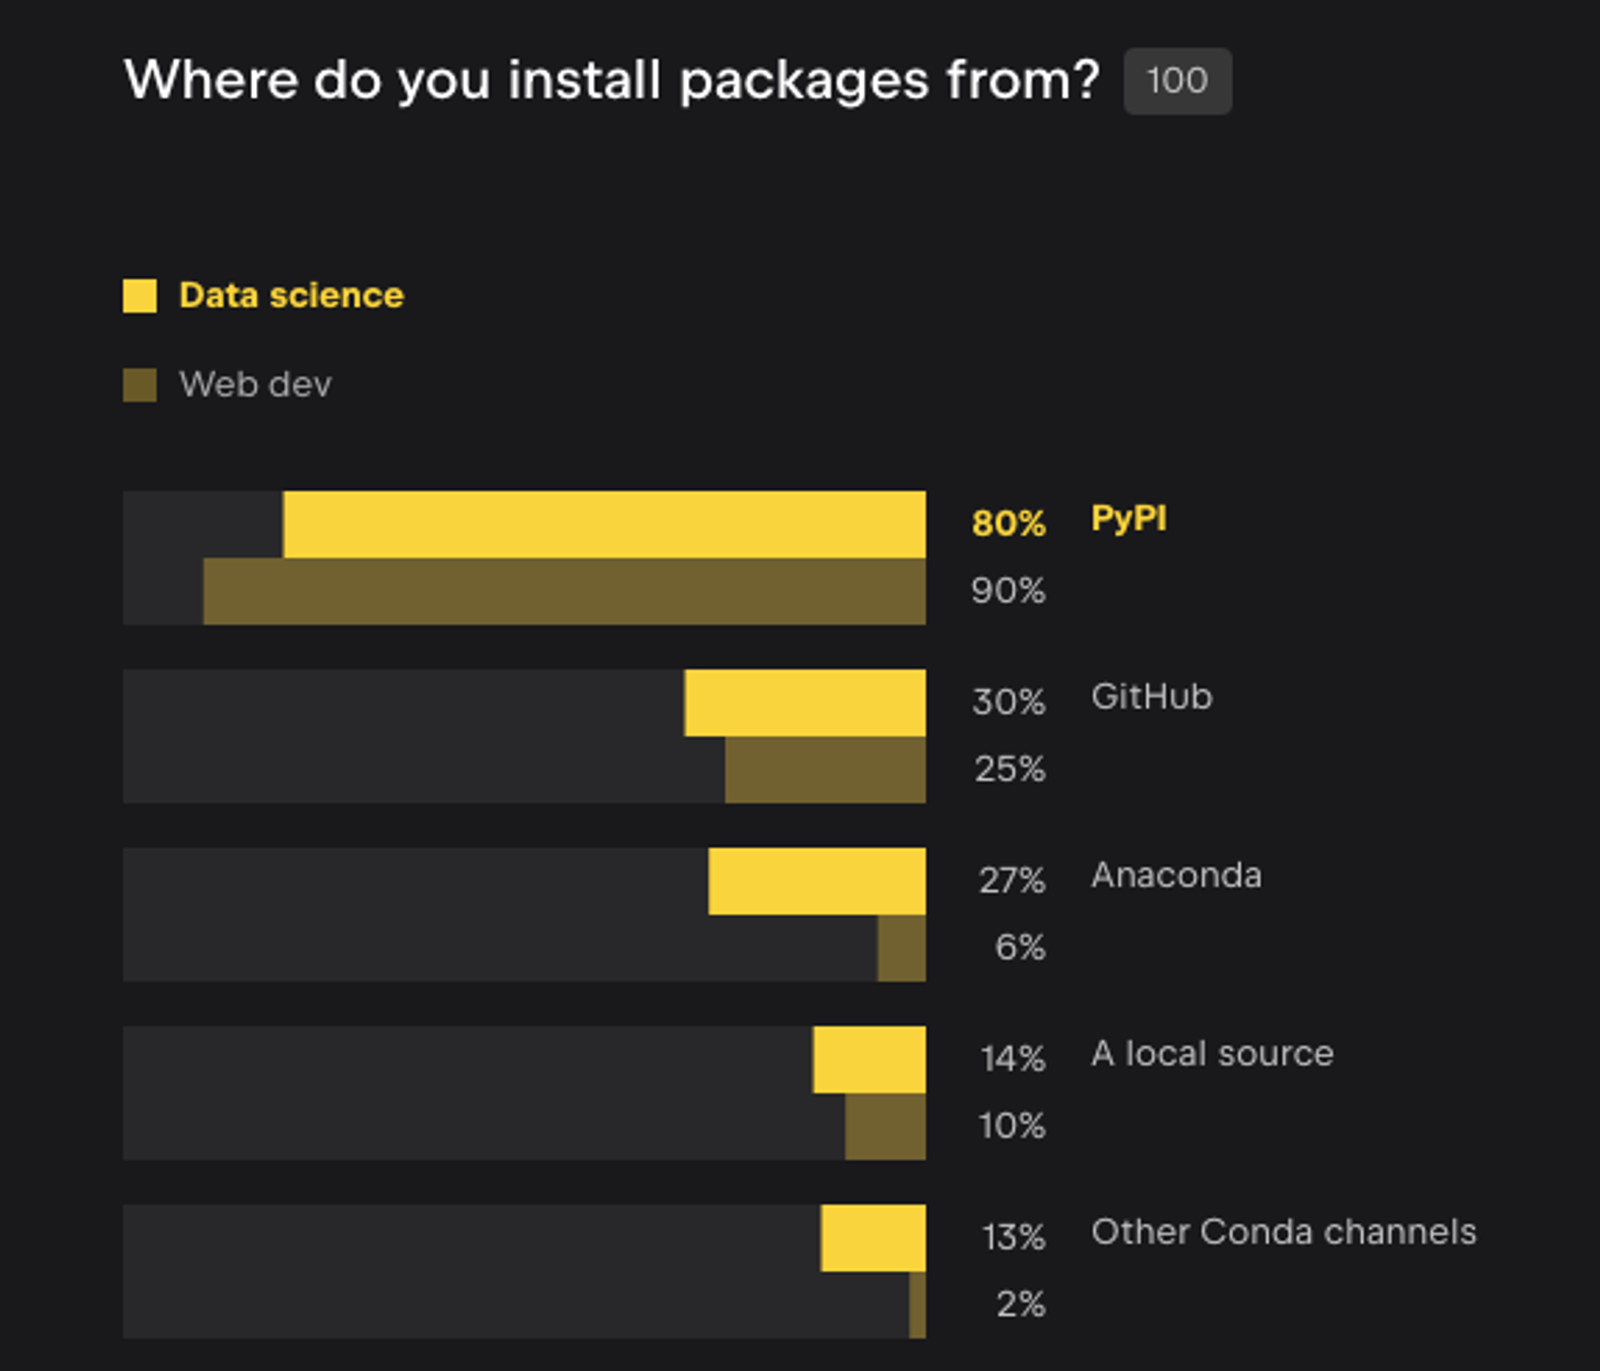
Task: Click the GitHub category label
Action: [x=1152, y=696]
